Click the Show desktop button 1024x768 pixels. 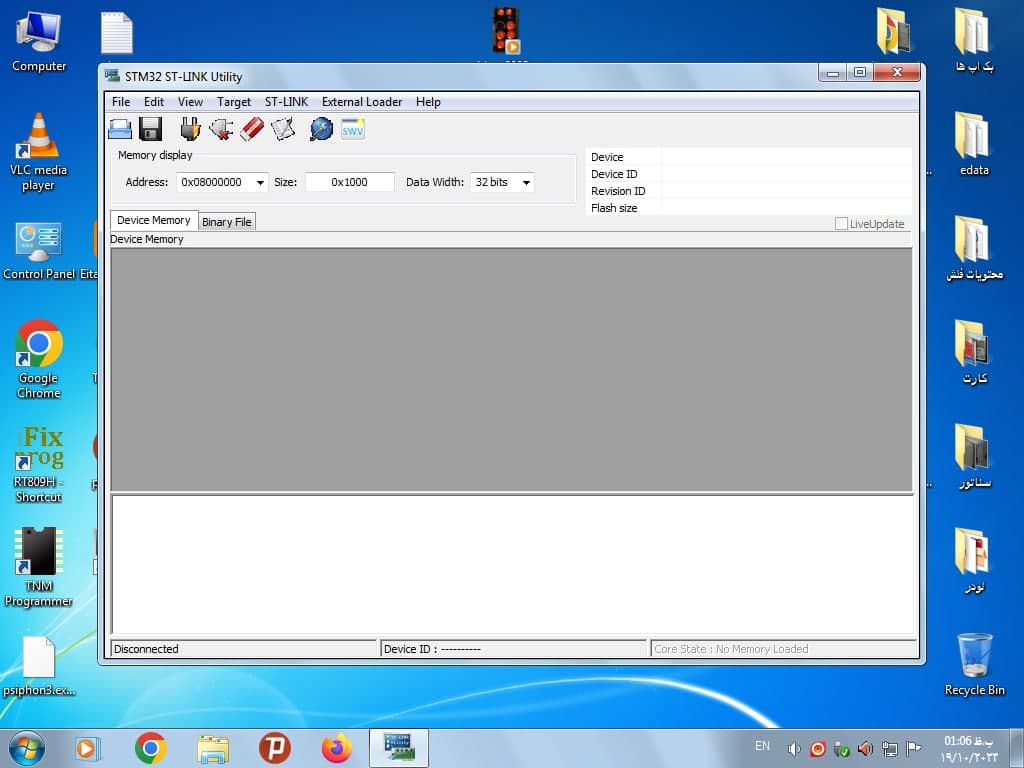click(x=1016, y=748)
